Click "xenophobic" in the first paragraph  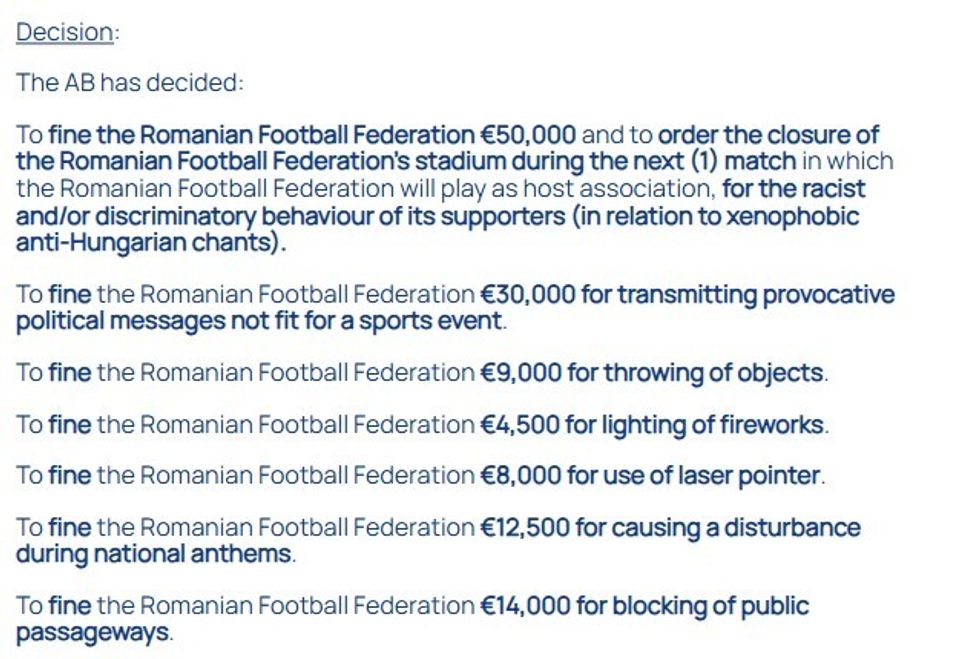coord(797,217)
